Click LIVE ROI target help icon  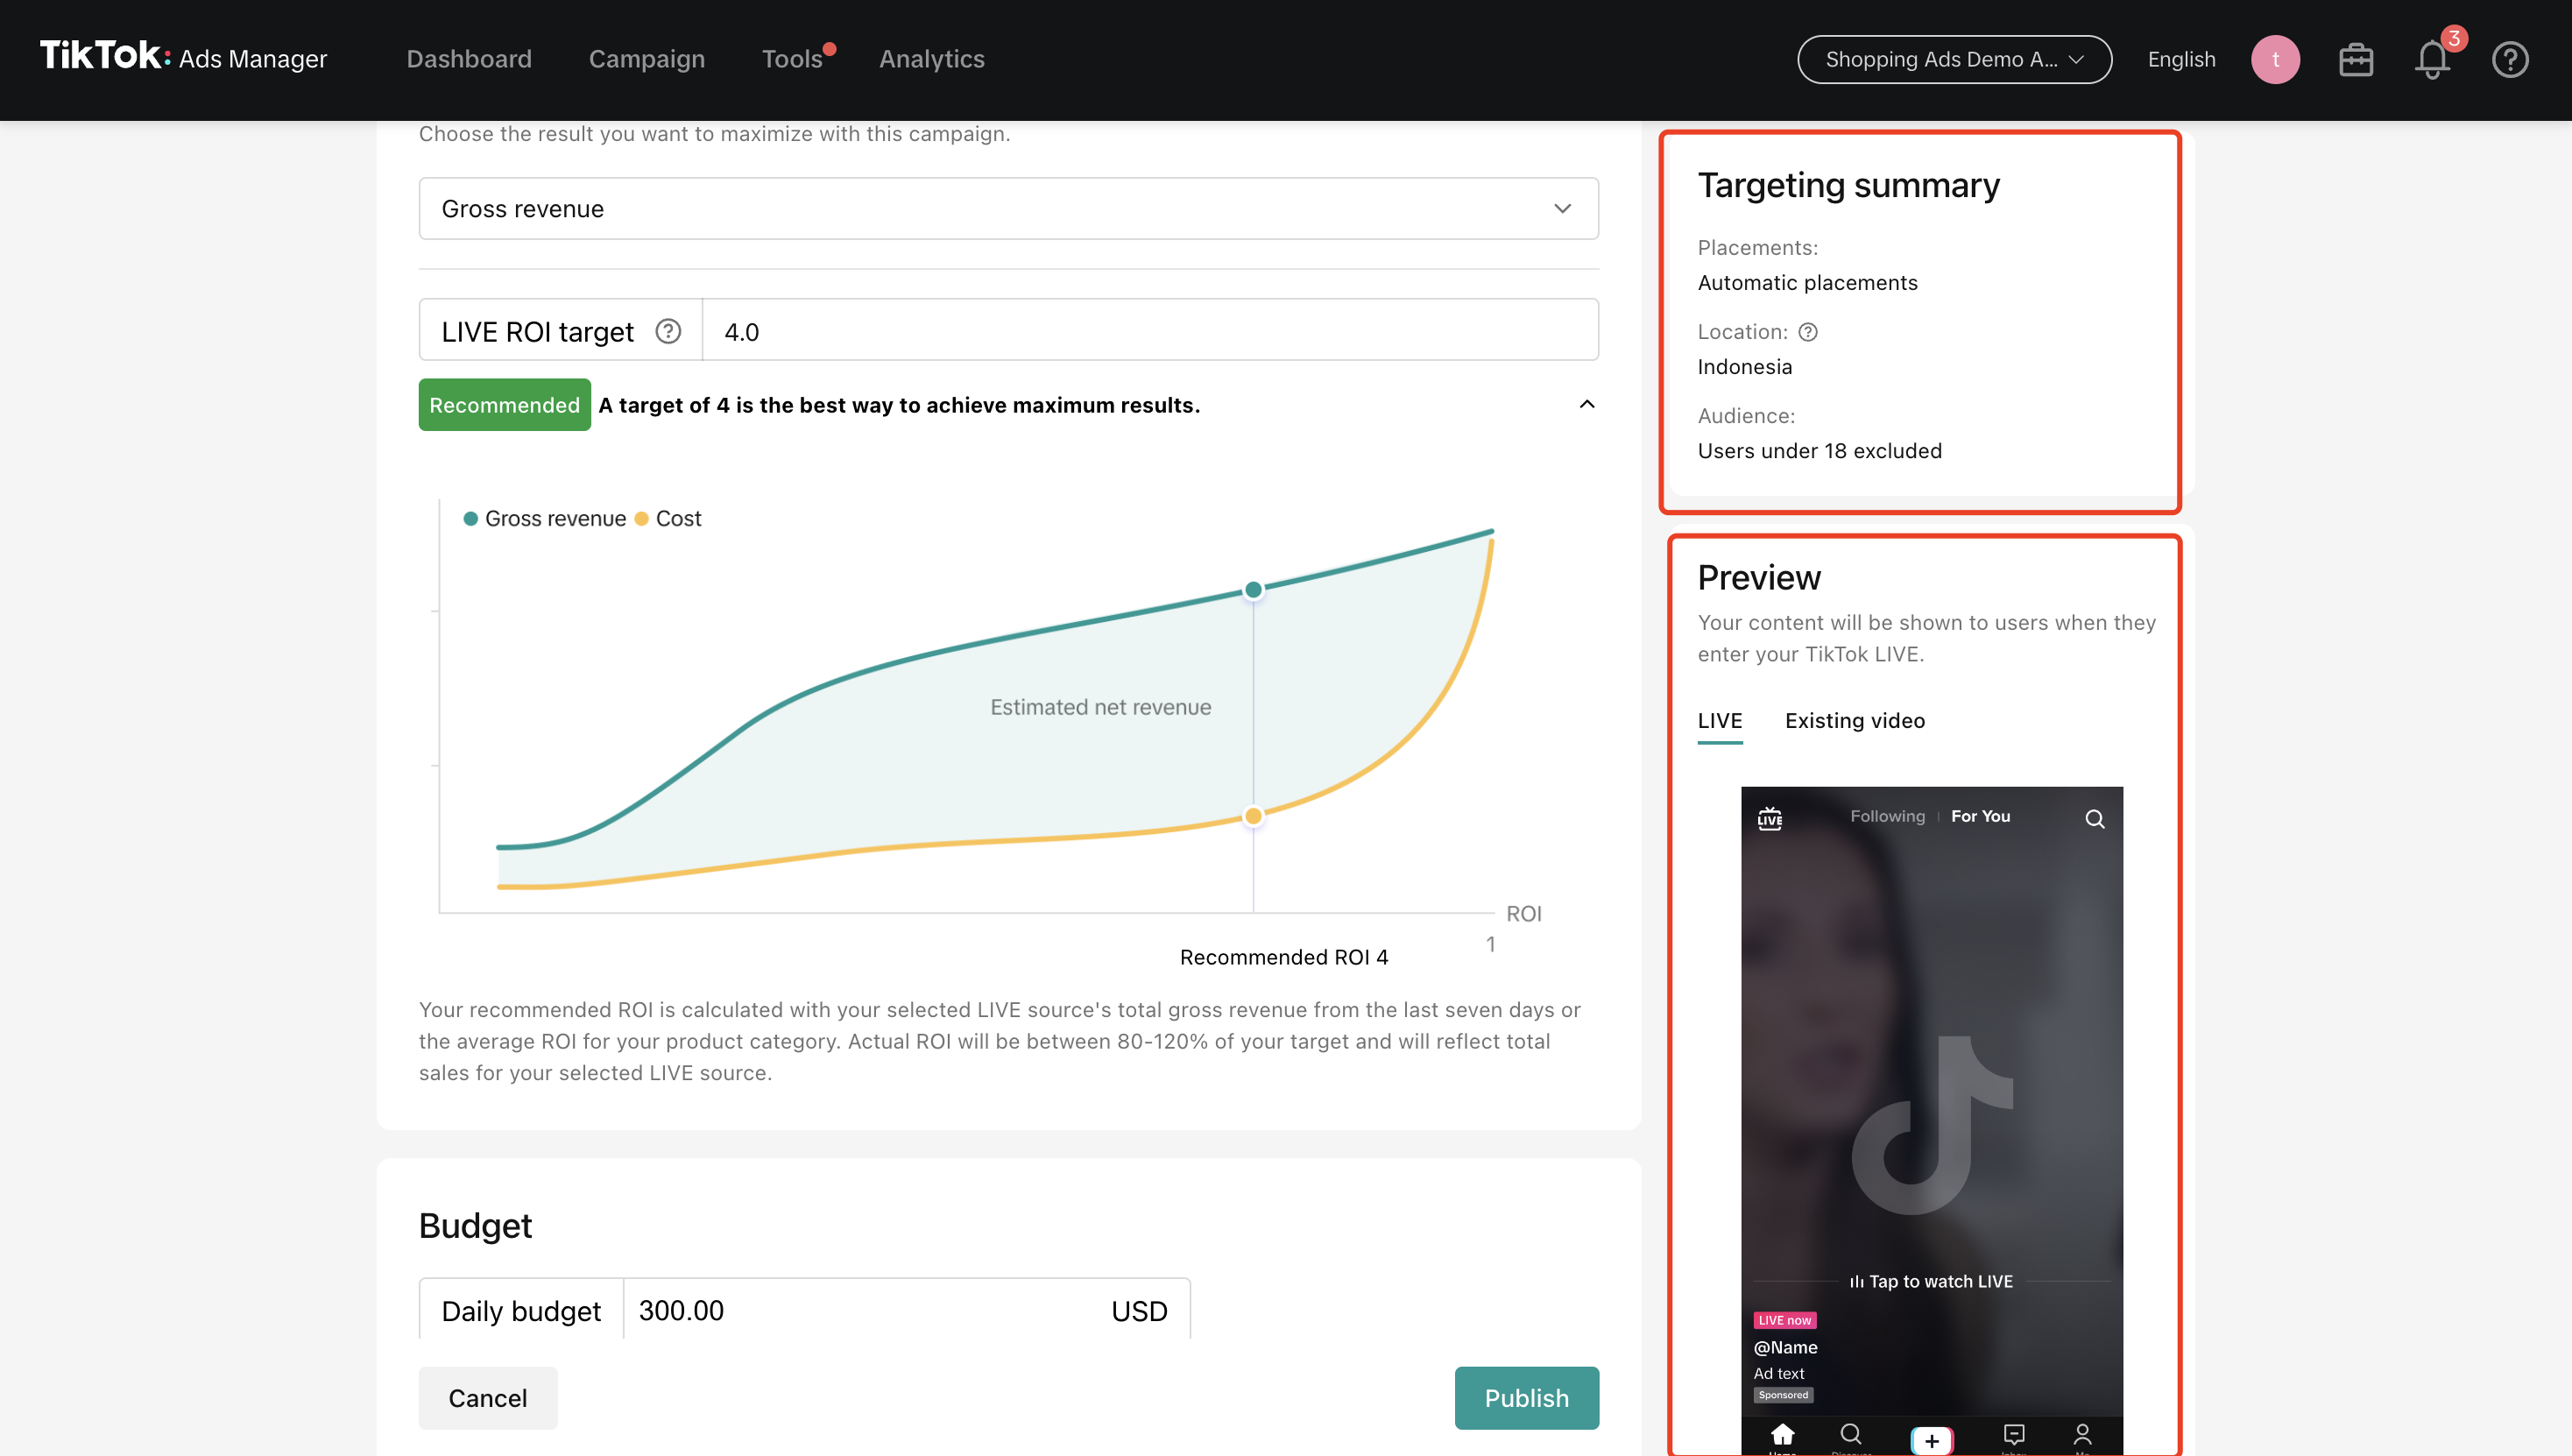pyautogui.click(x=668, y=331)
